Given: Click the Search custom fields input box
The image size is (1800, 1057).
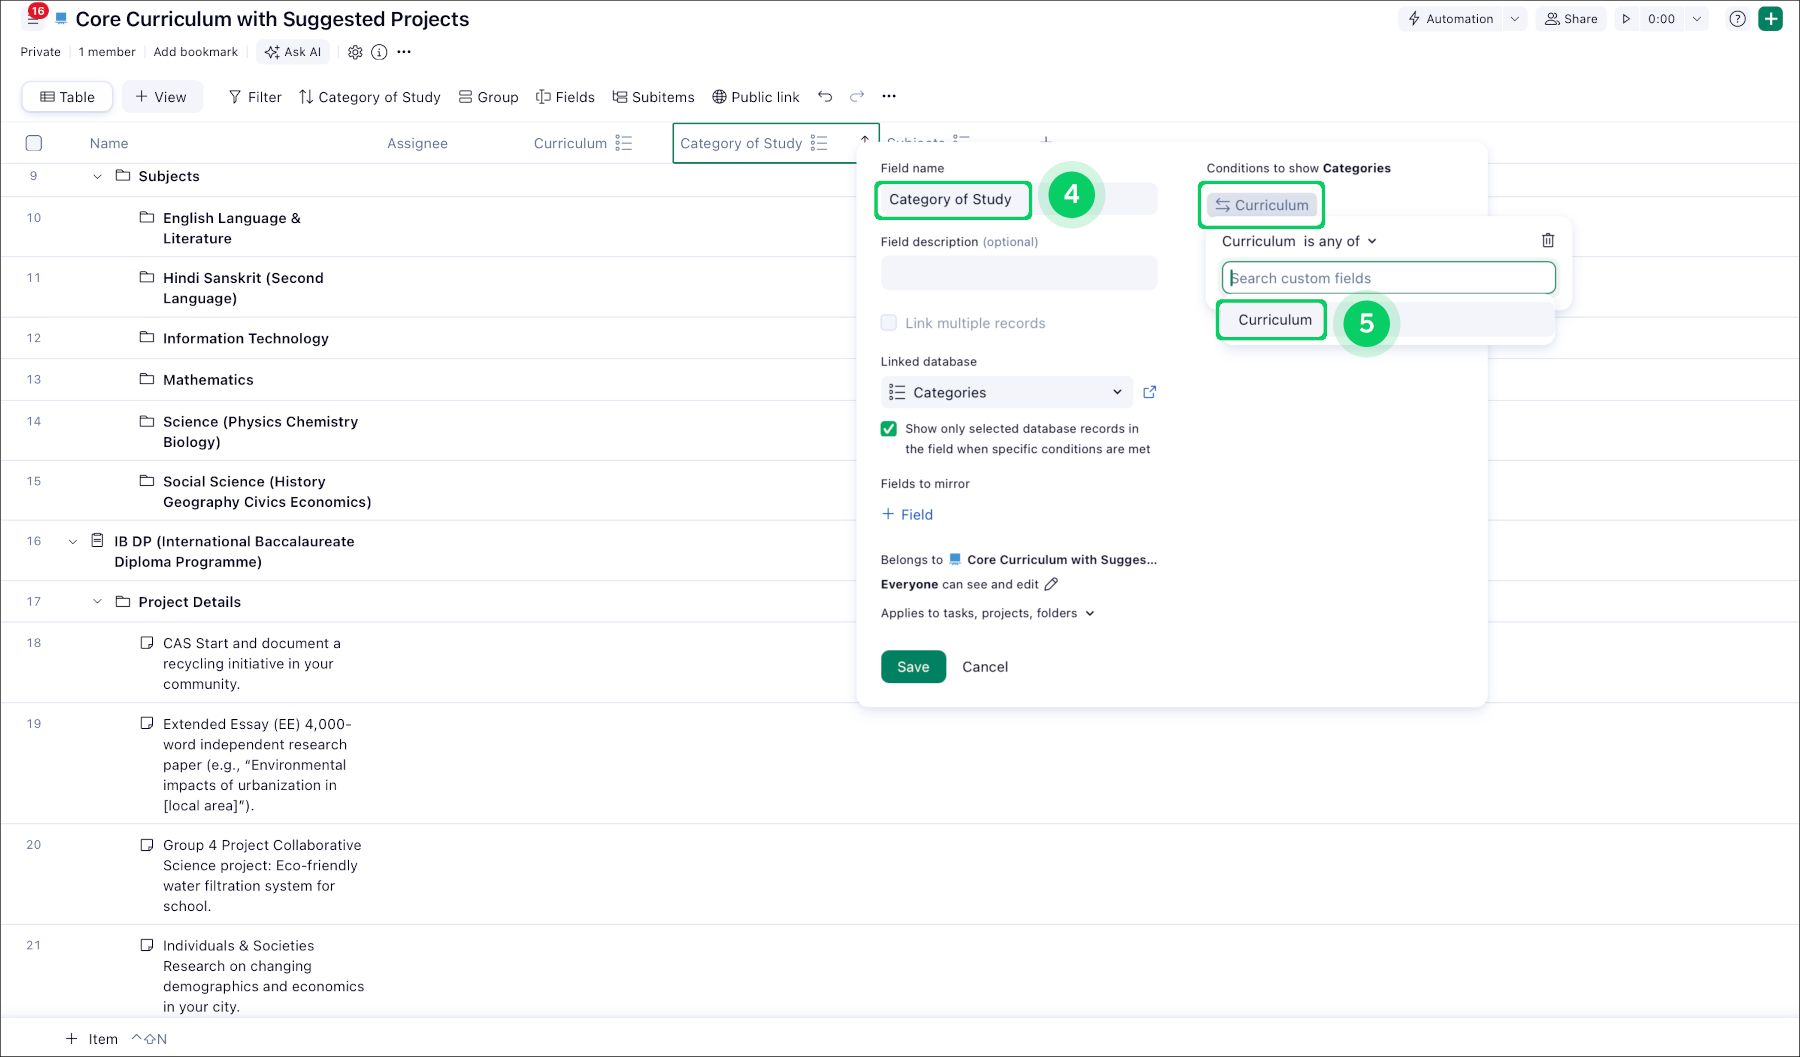Looking at the screenshot, I should (x=1387, y=277).
